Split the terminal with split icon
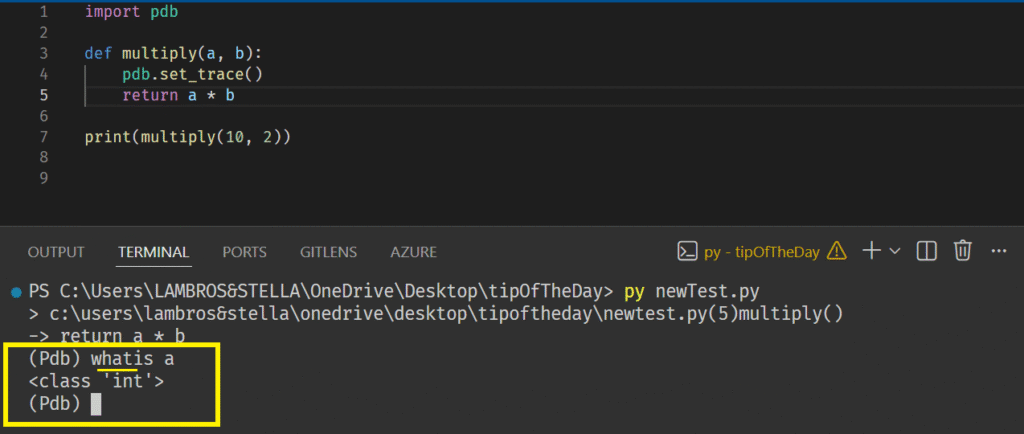This screenshot has width=1024, height=434. click(x=927, y=251)
